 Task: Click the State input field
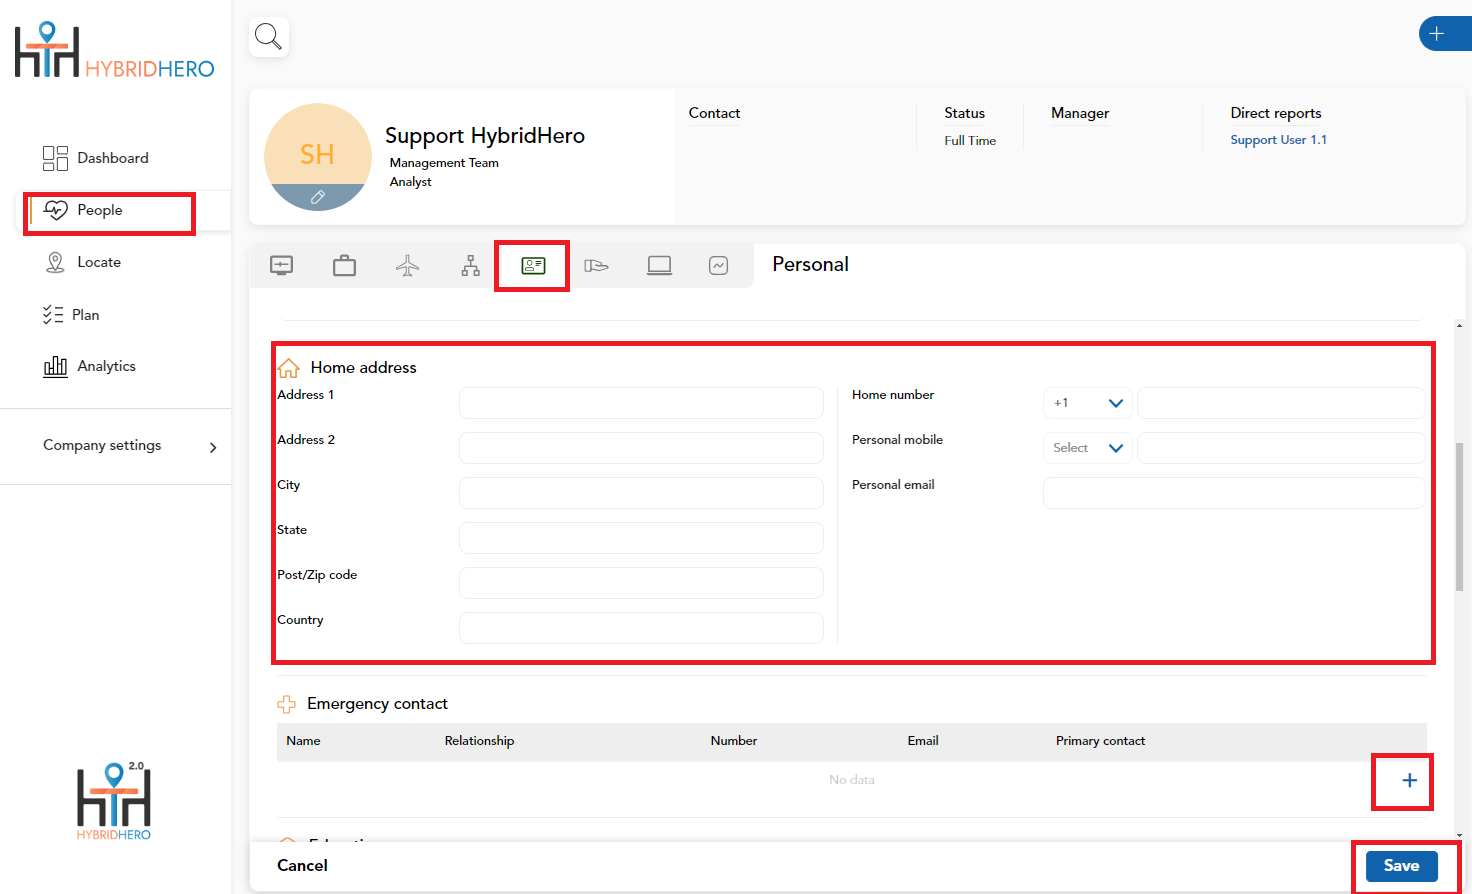point(641,538)
